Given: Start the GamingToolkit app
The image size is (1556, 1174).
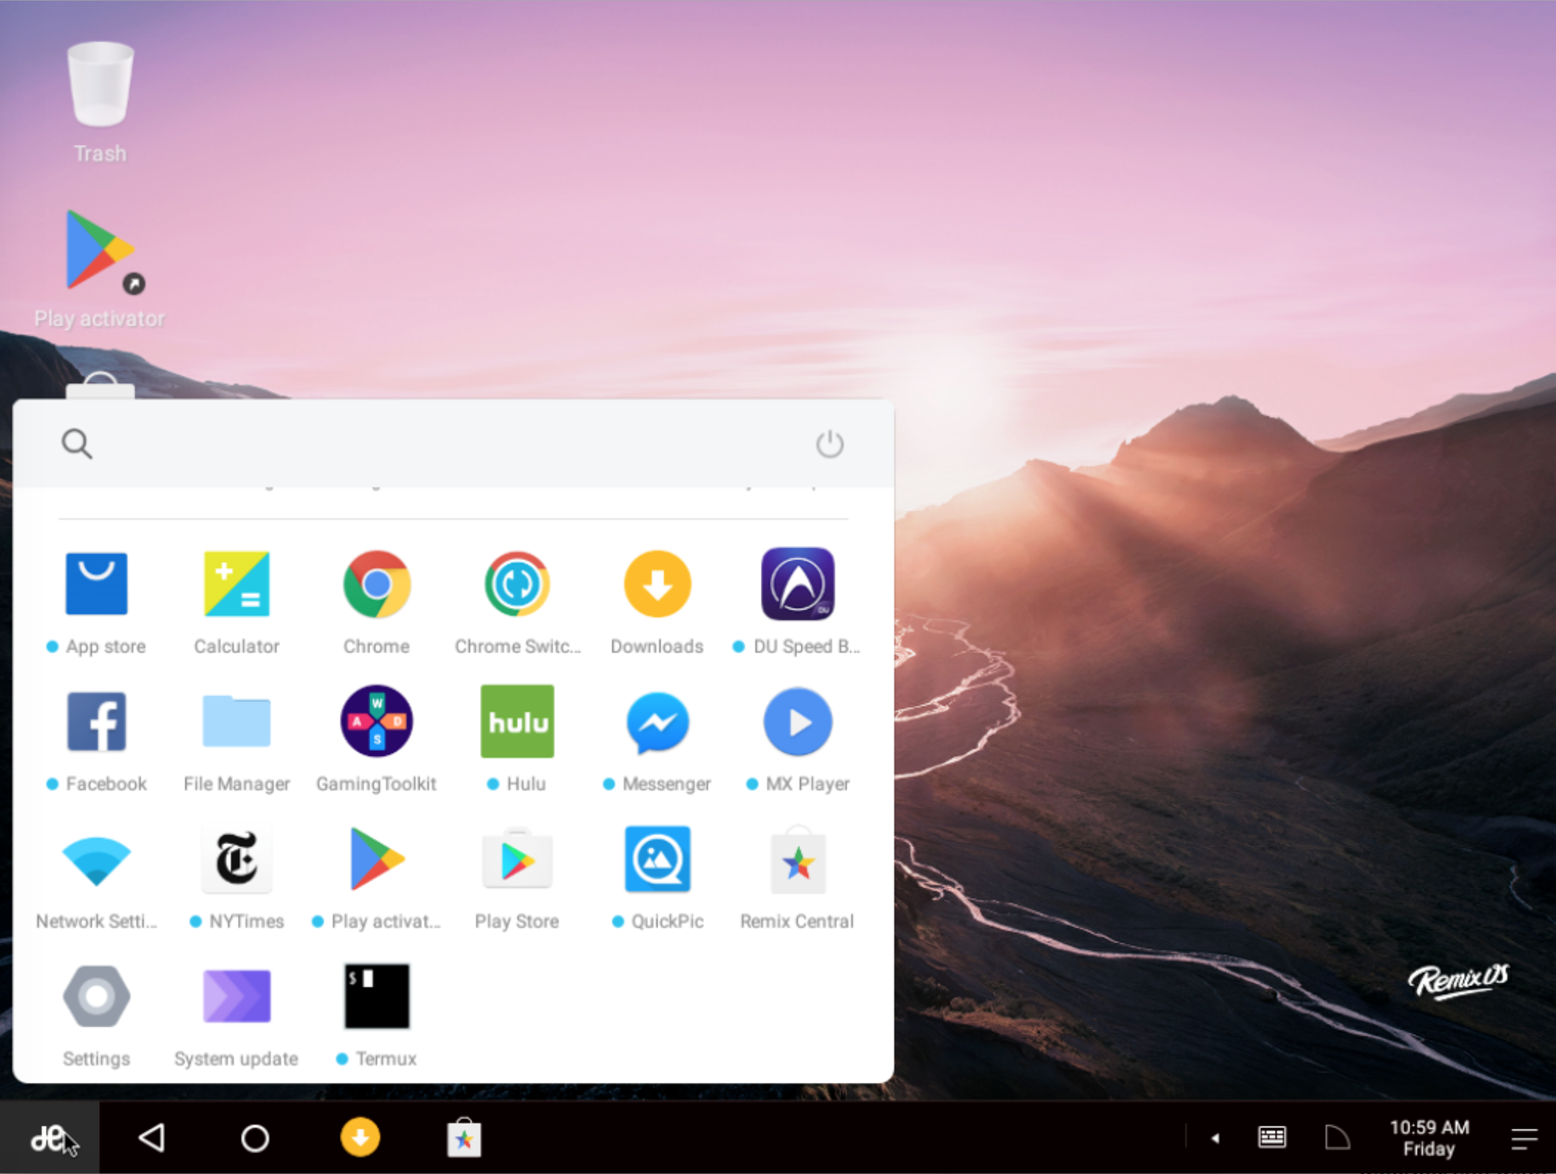Looking at the screenshot, I should click(x=376, y=721).
